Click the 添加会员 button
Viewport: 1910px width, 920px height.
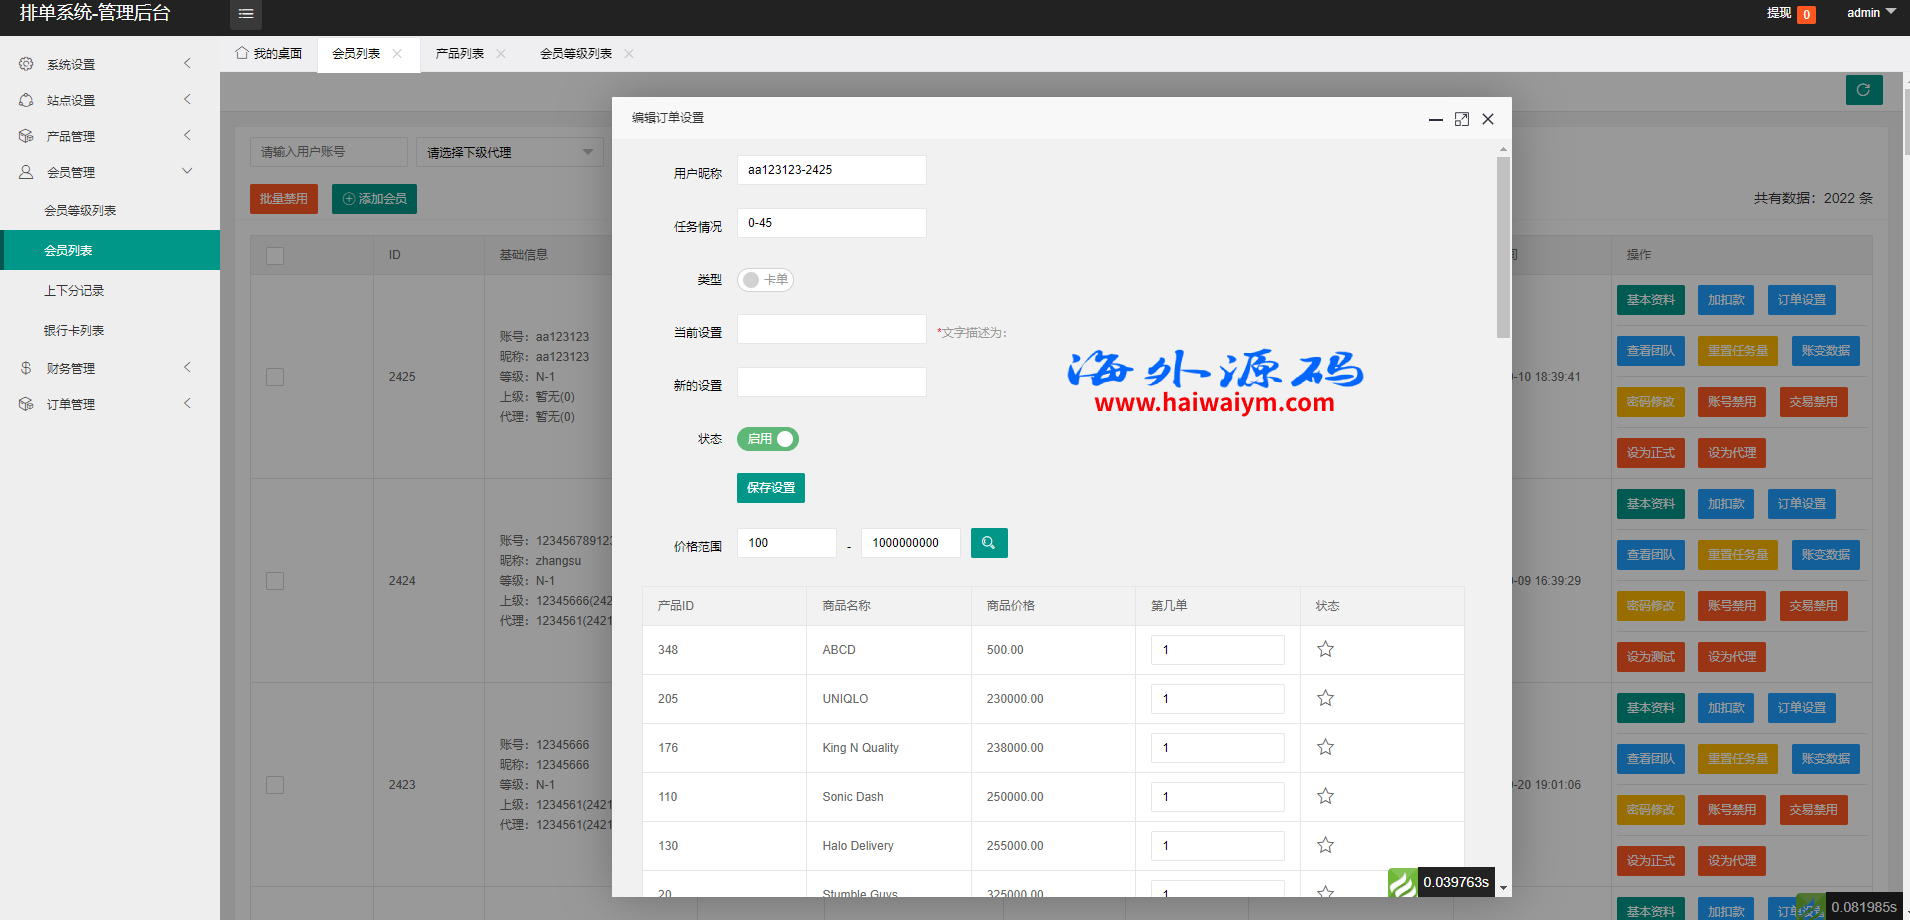tap(373, 198)
